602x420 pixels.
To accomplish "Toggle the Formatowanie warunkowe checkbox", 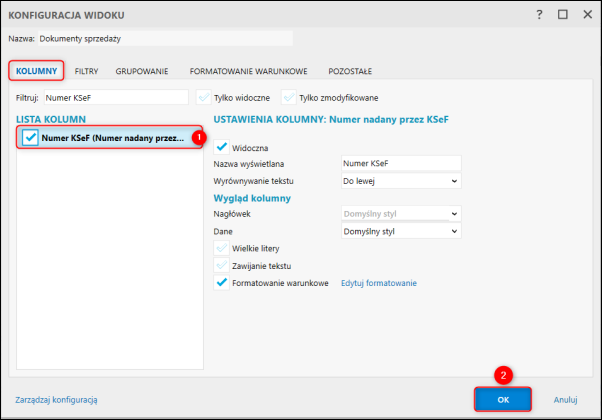I will tap(222, 283).
